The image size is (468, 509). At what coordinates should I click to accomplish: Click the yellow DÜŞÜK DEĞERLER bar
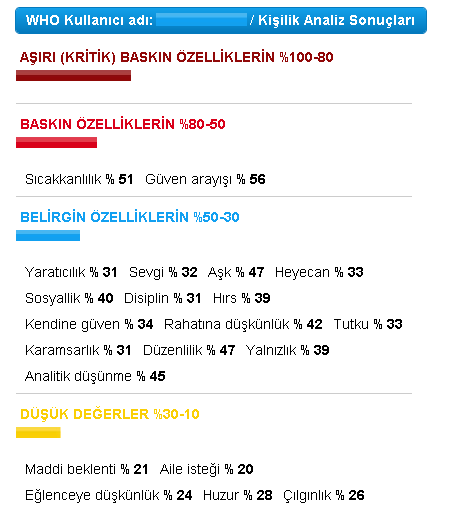[x=38, y=432]
